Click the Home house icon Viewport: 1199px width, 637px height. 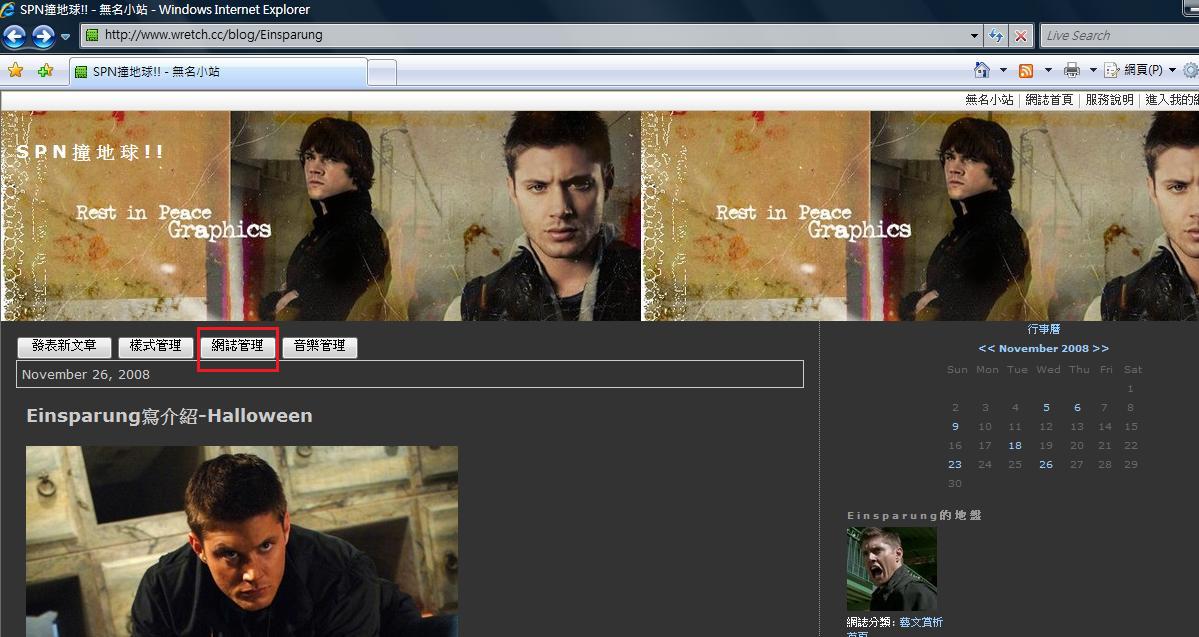click(x=982, y=70)
